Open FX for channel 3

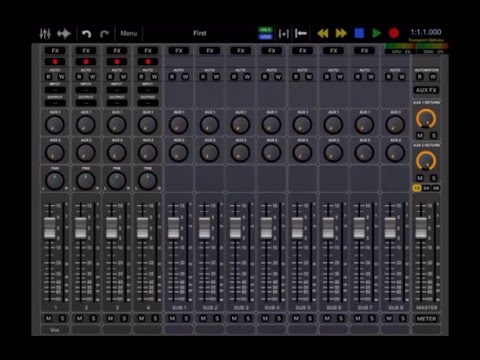point(117,51)
